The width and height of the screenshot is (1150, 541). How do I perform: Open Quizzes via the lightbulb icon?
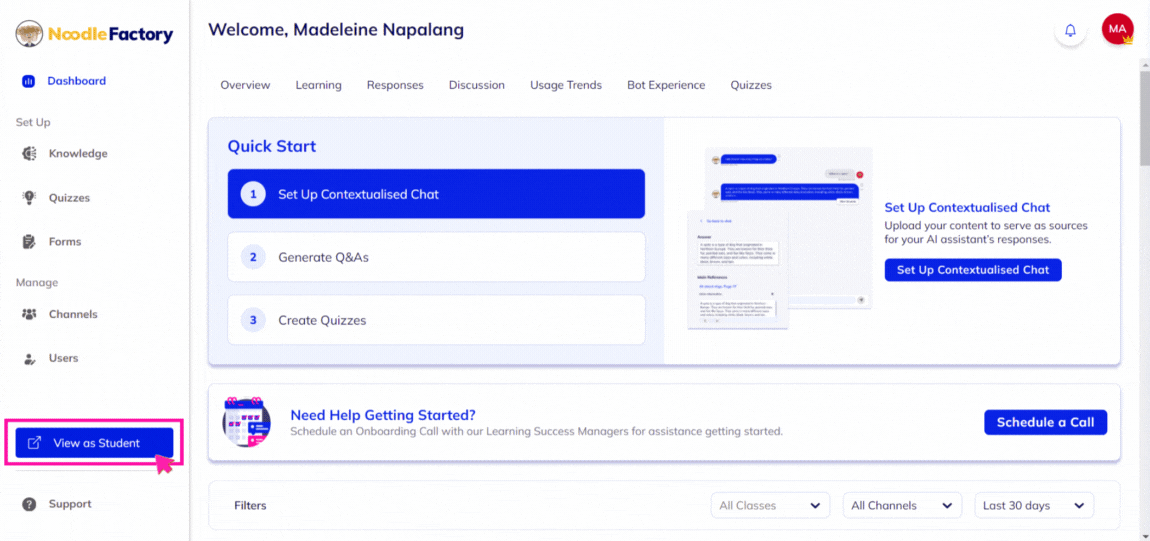[29, 198]
